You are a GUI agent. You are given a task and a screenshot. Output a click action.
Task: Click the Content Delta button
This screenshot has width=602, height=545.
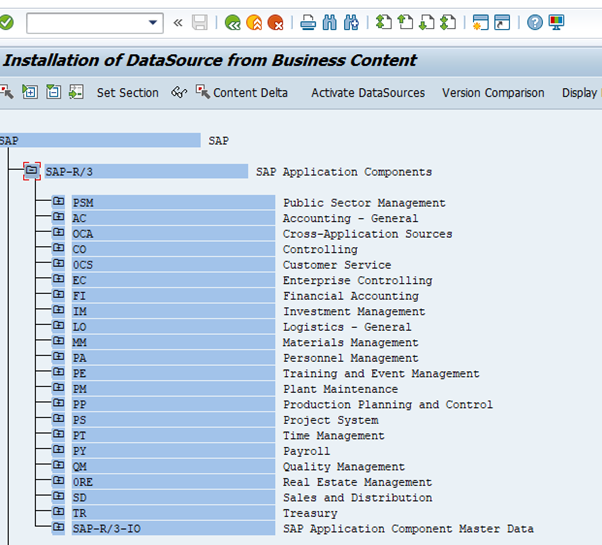(242, 92)
